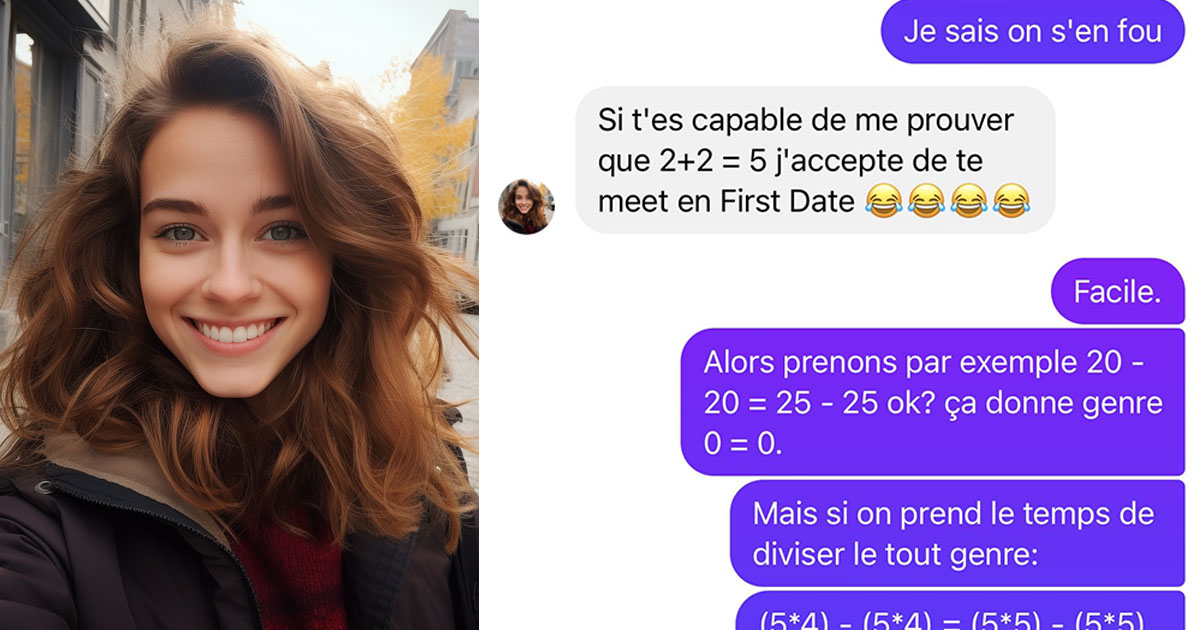Select the "Alors prenons par exemple" message
The width and height of the screenshot is (1200, 630).
(933, 402)
